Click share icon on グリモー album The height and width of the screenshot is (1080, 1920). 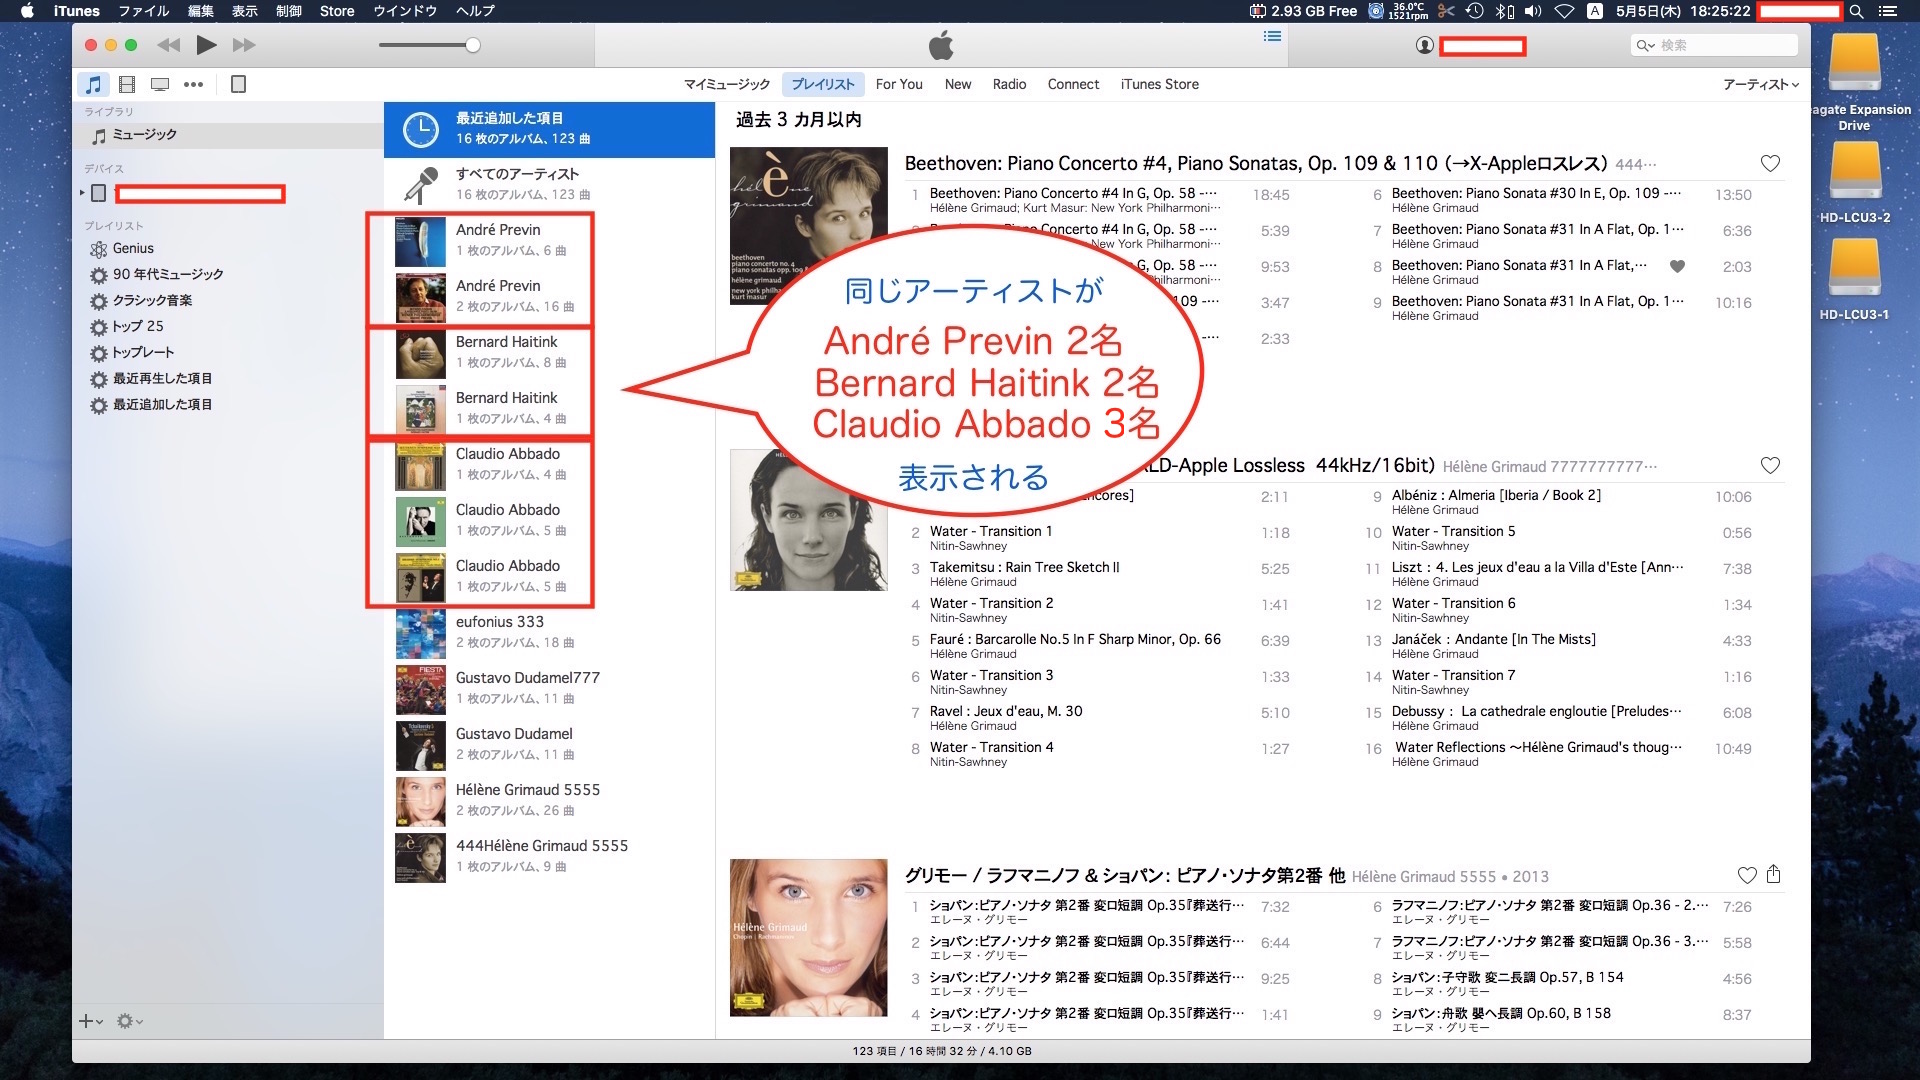coord(1773,874)
